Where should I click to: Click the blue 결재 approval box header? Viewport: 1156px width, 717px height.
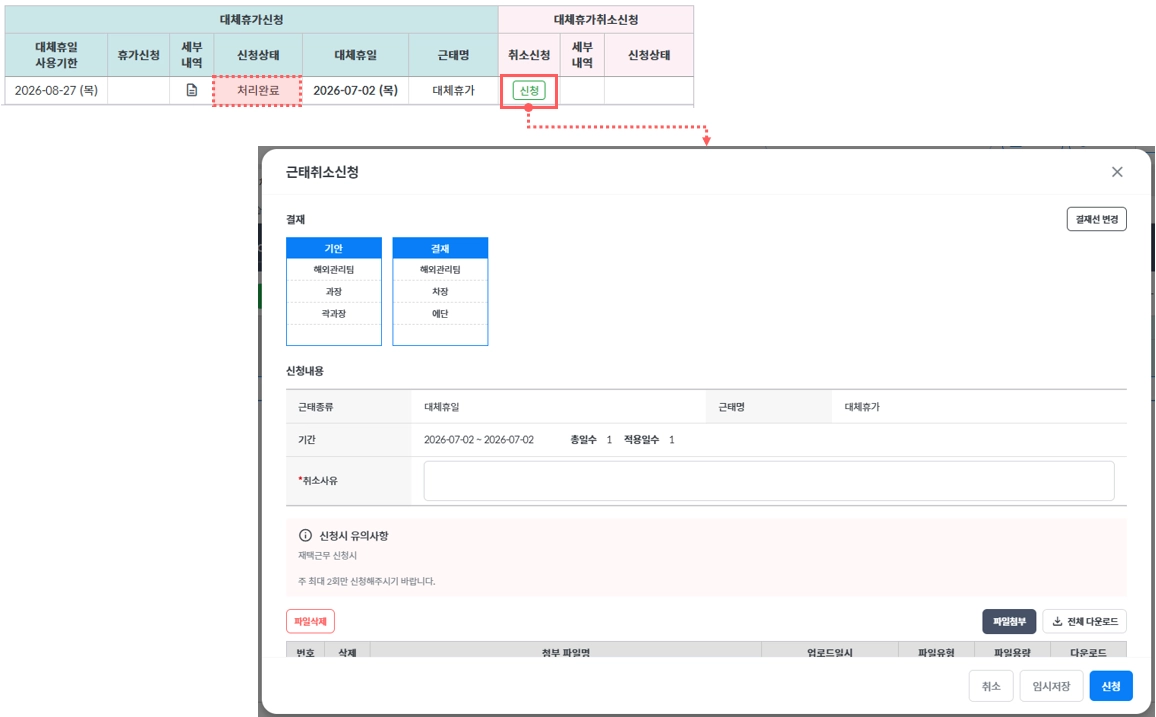pyautogui.click(x=440, y=248)
